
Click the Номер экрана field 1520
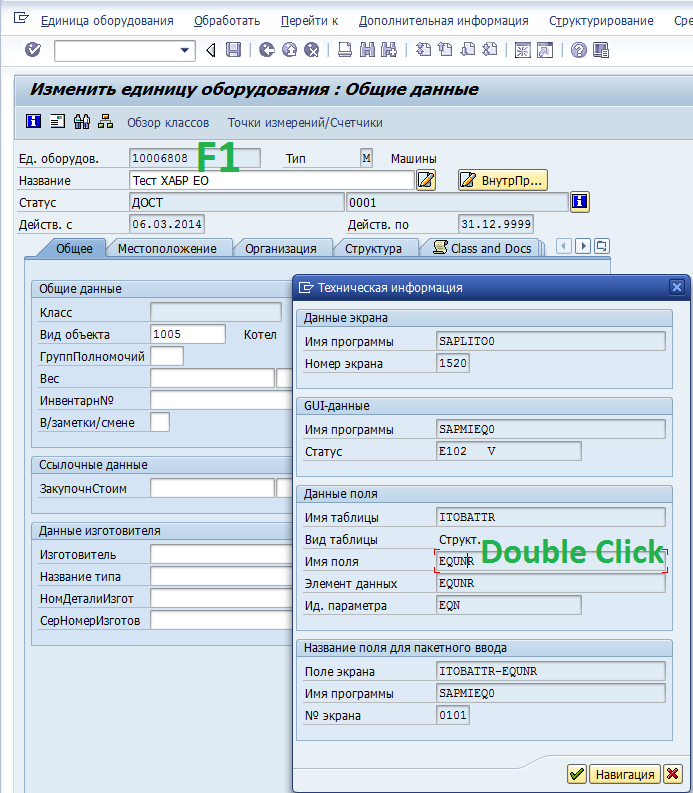point(453,363)
